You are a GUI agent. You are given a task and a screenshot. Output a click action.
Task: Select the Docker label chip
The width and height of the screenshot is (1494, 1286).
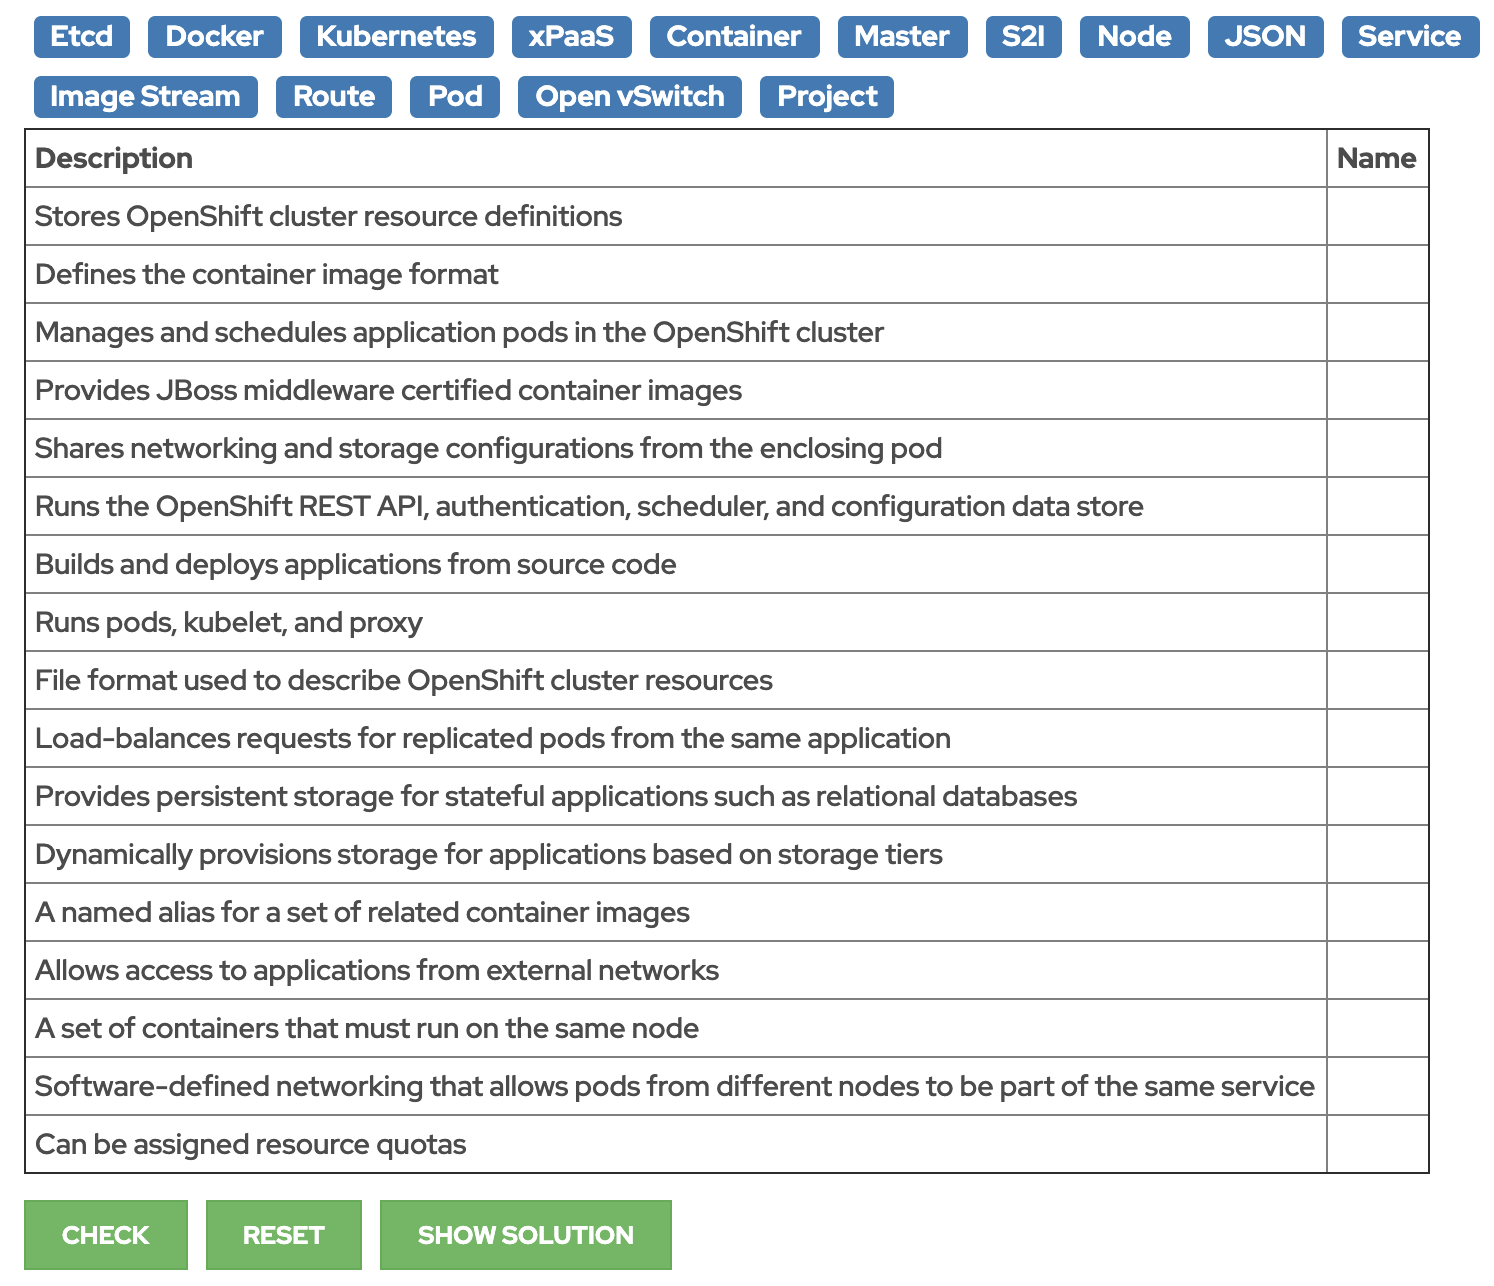point(214,37)
